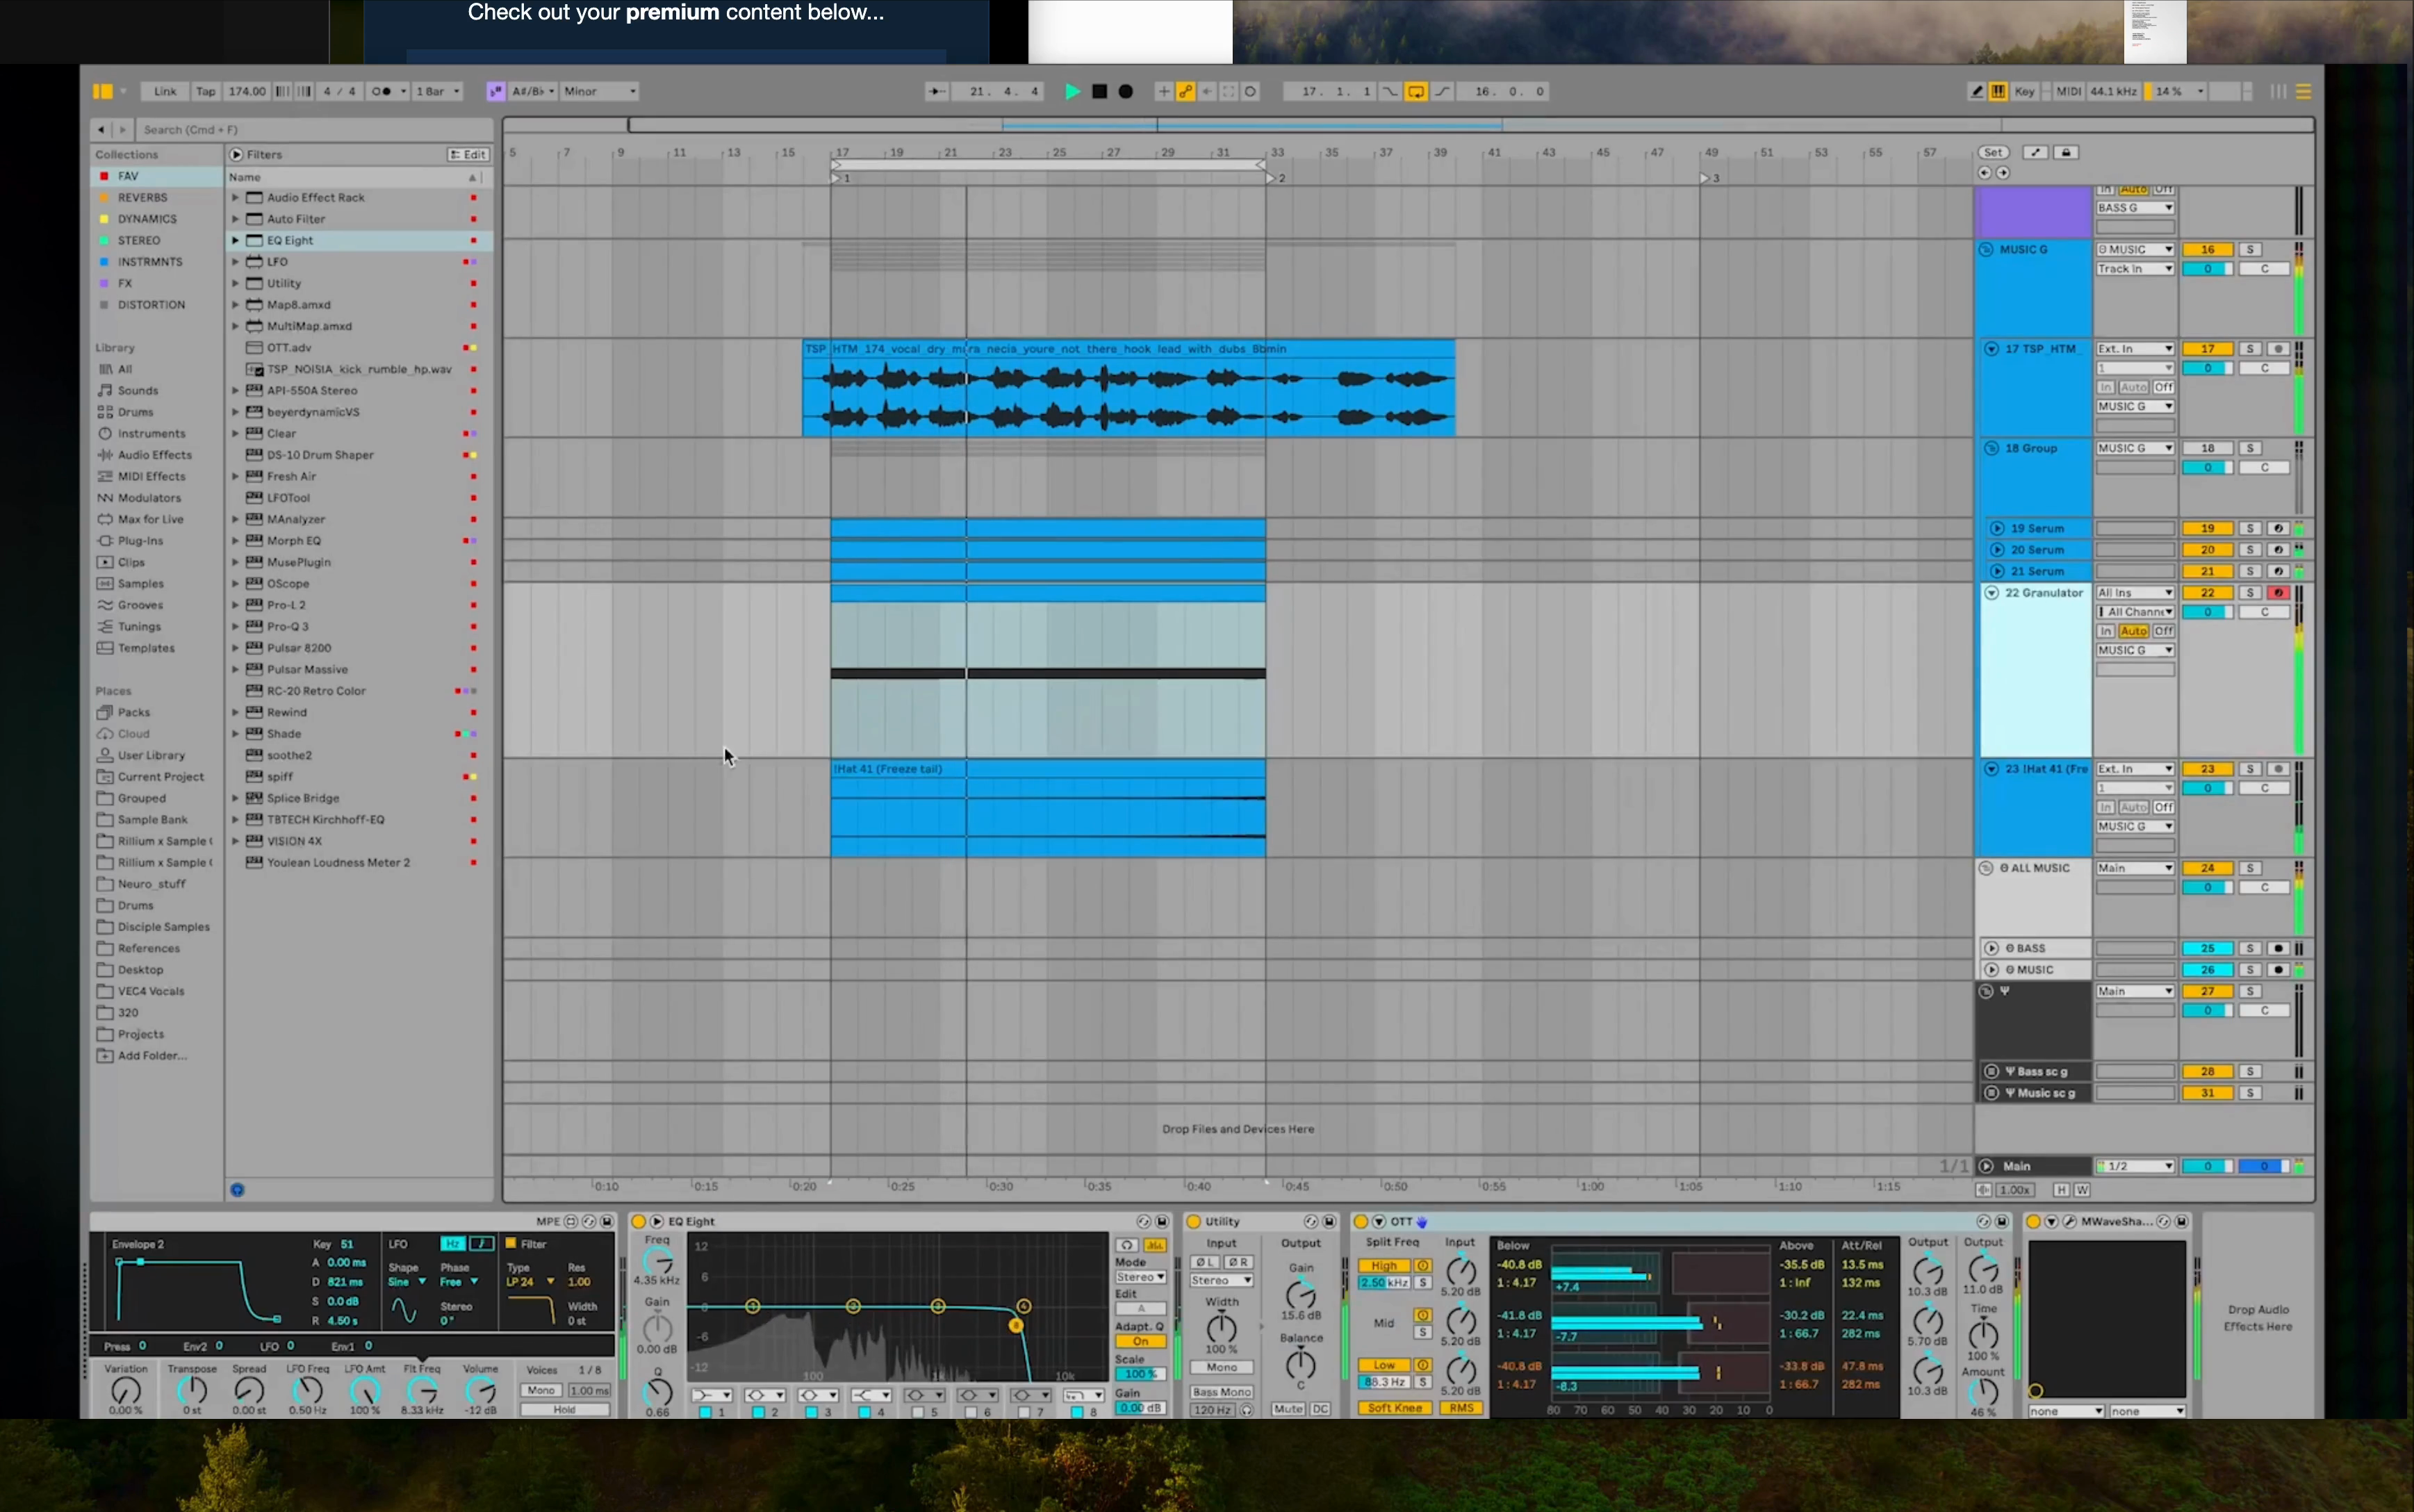Toggle track activator 19 for Serum
2414x1512 pixels.
[2207, 528]
